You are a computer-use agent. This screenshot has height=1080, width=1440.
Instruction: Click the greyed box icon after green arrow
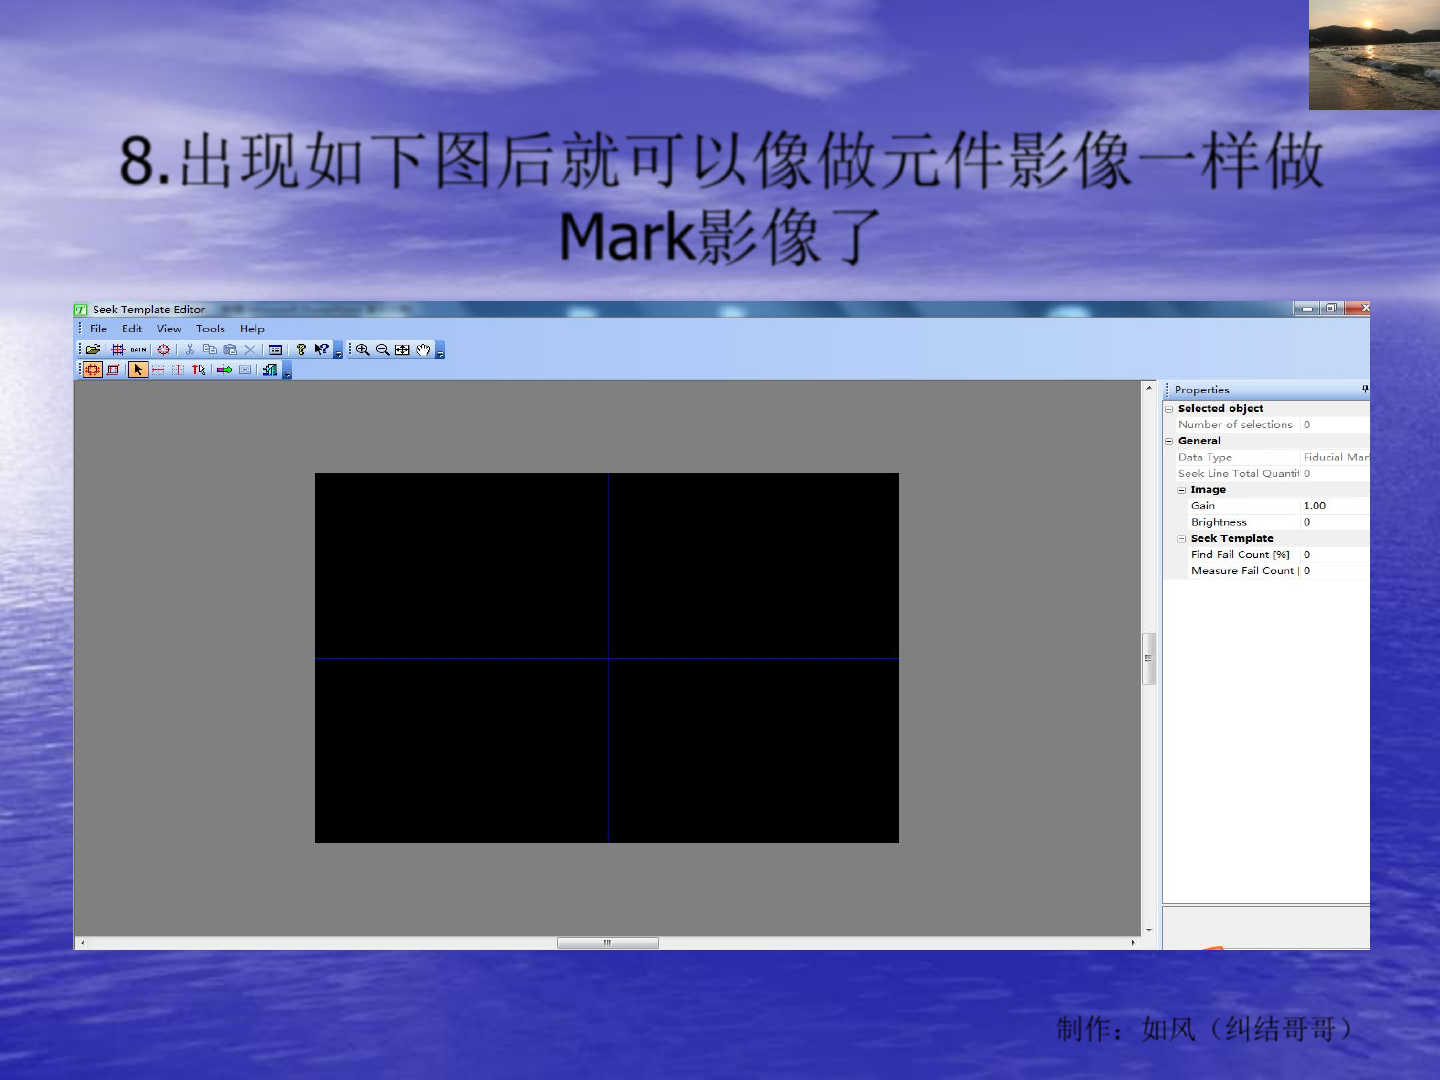pyautogui.click(x=245, y=370)
